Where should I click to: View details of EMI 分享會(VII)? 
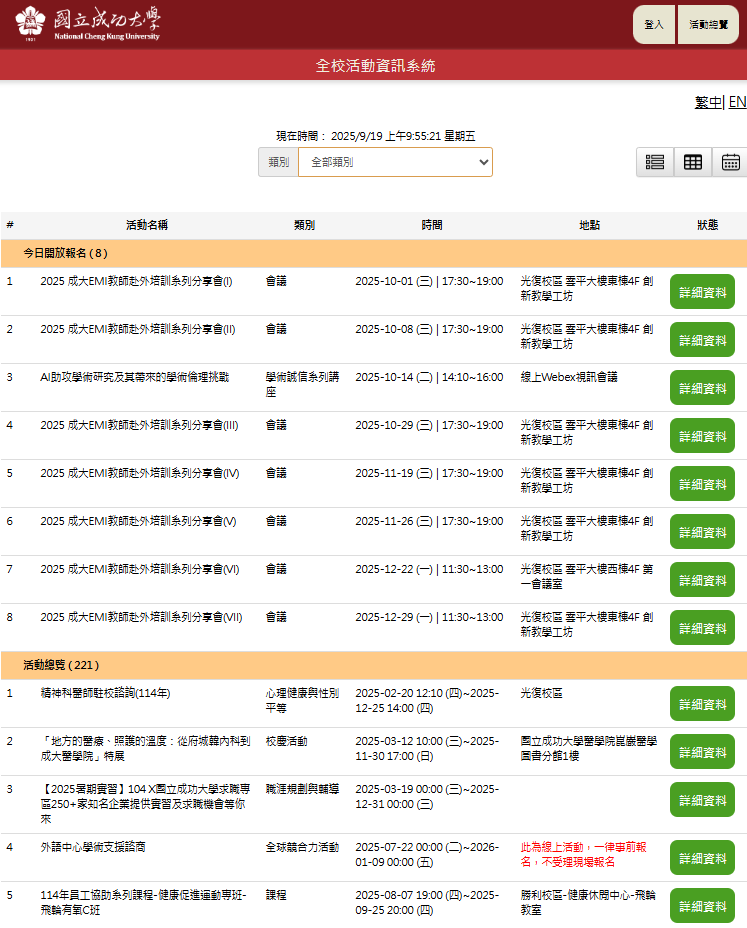(702, 628)
